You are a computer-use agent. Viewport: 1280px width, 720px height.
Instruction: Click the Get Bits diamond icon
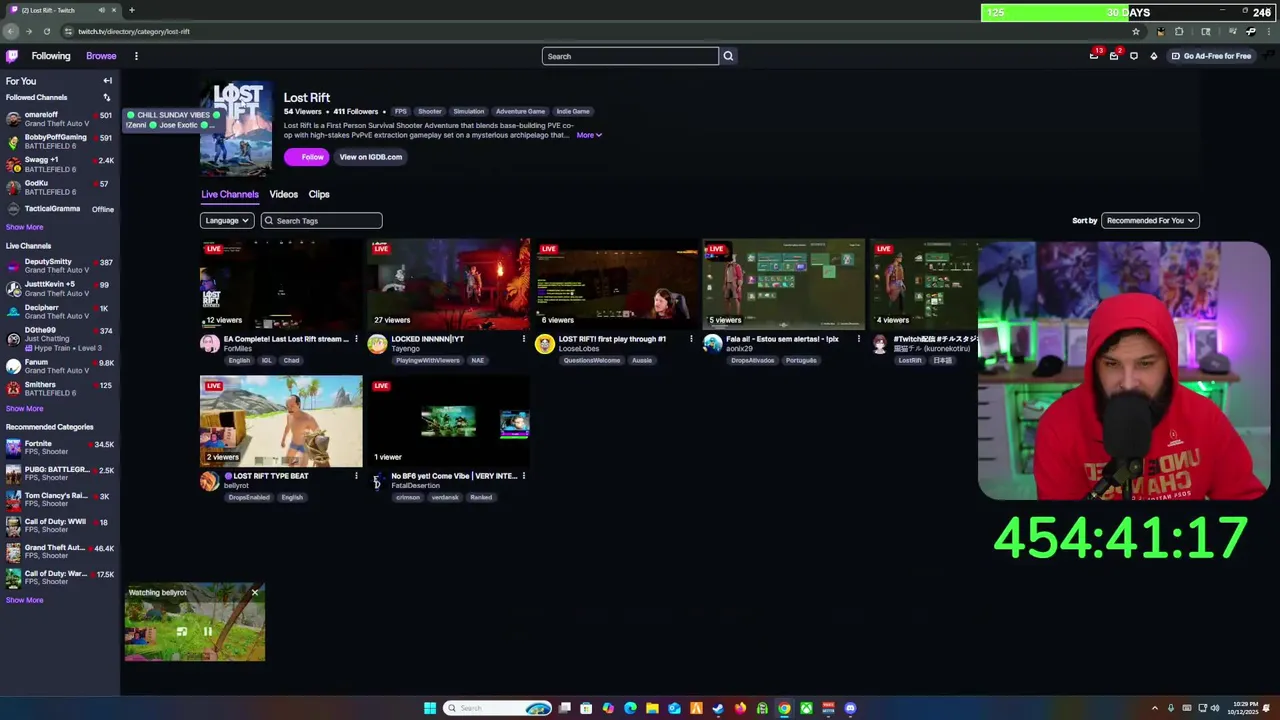[x=1153, y=56]
